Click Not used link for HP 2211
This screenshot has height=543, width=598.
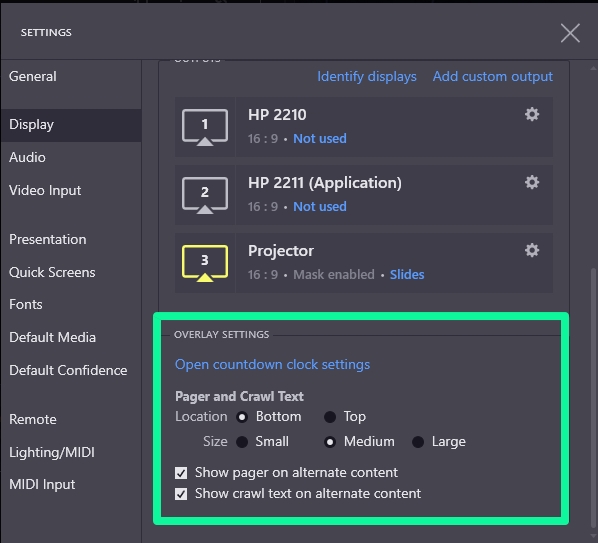pyautogui.click(x=320, y=206)
